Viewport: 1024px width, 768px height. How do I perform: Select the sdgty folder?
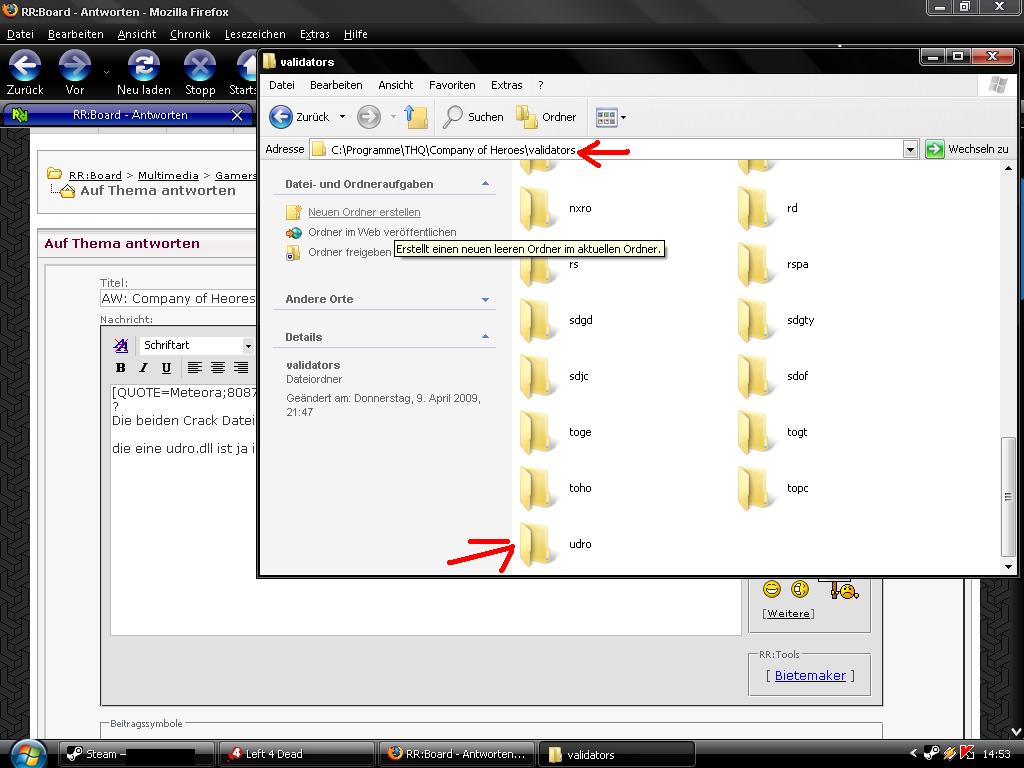click(776, 320)
